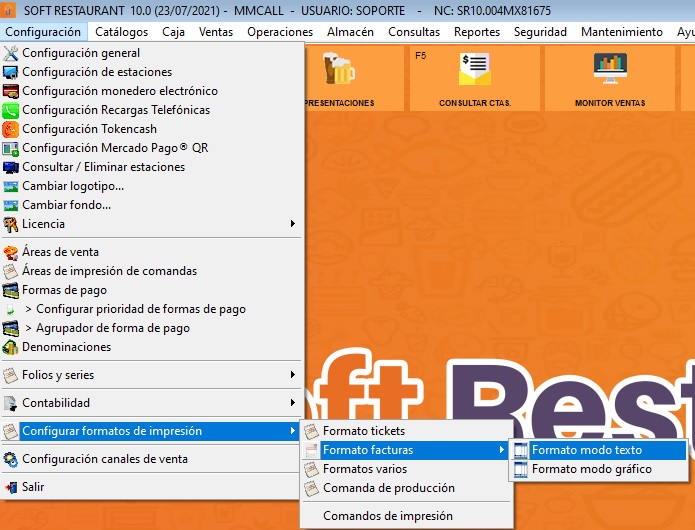695x530 pixels.
Task: Click the Configuración general tools icon
Action: click(11, 53)
